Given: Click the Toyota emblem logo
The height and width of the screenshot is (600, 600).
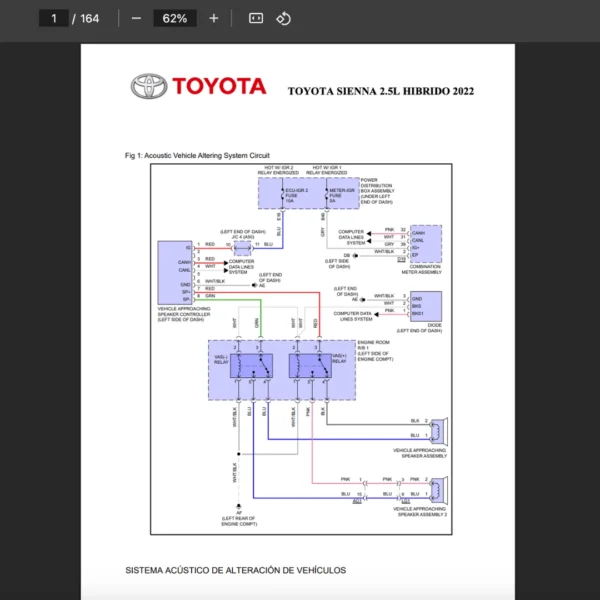Looking at the screenshot, I should tap(148, 86).
